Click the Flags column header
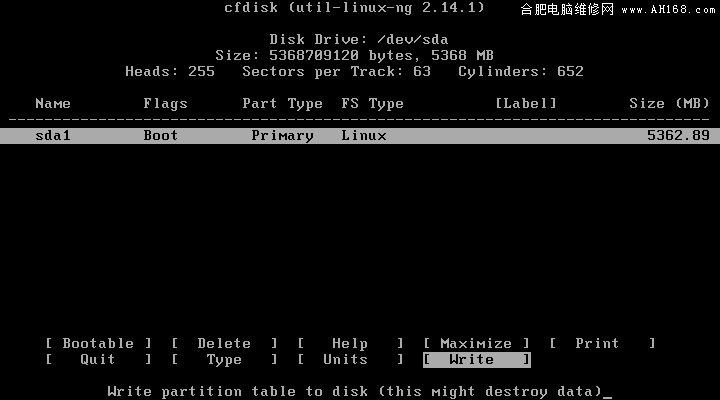 click(x=165, y=104)
